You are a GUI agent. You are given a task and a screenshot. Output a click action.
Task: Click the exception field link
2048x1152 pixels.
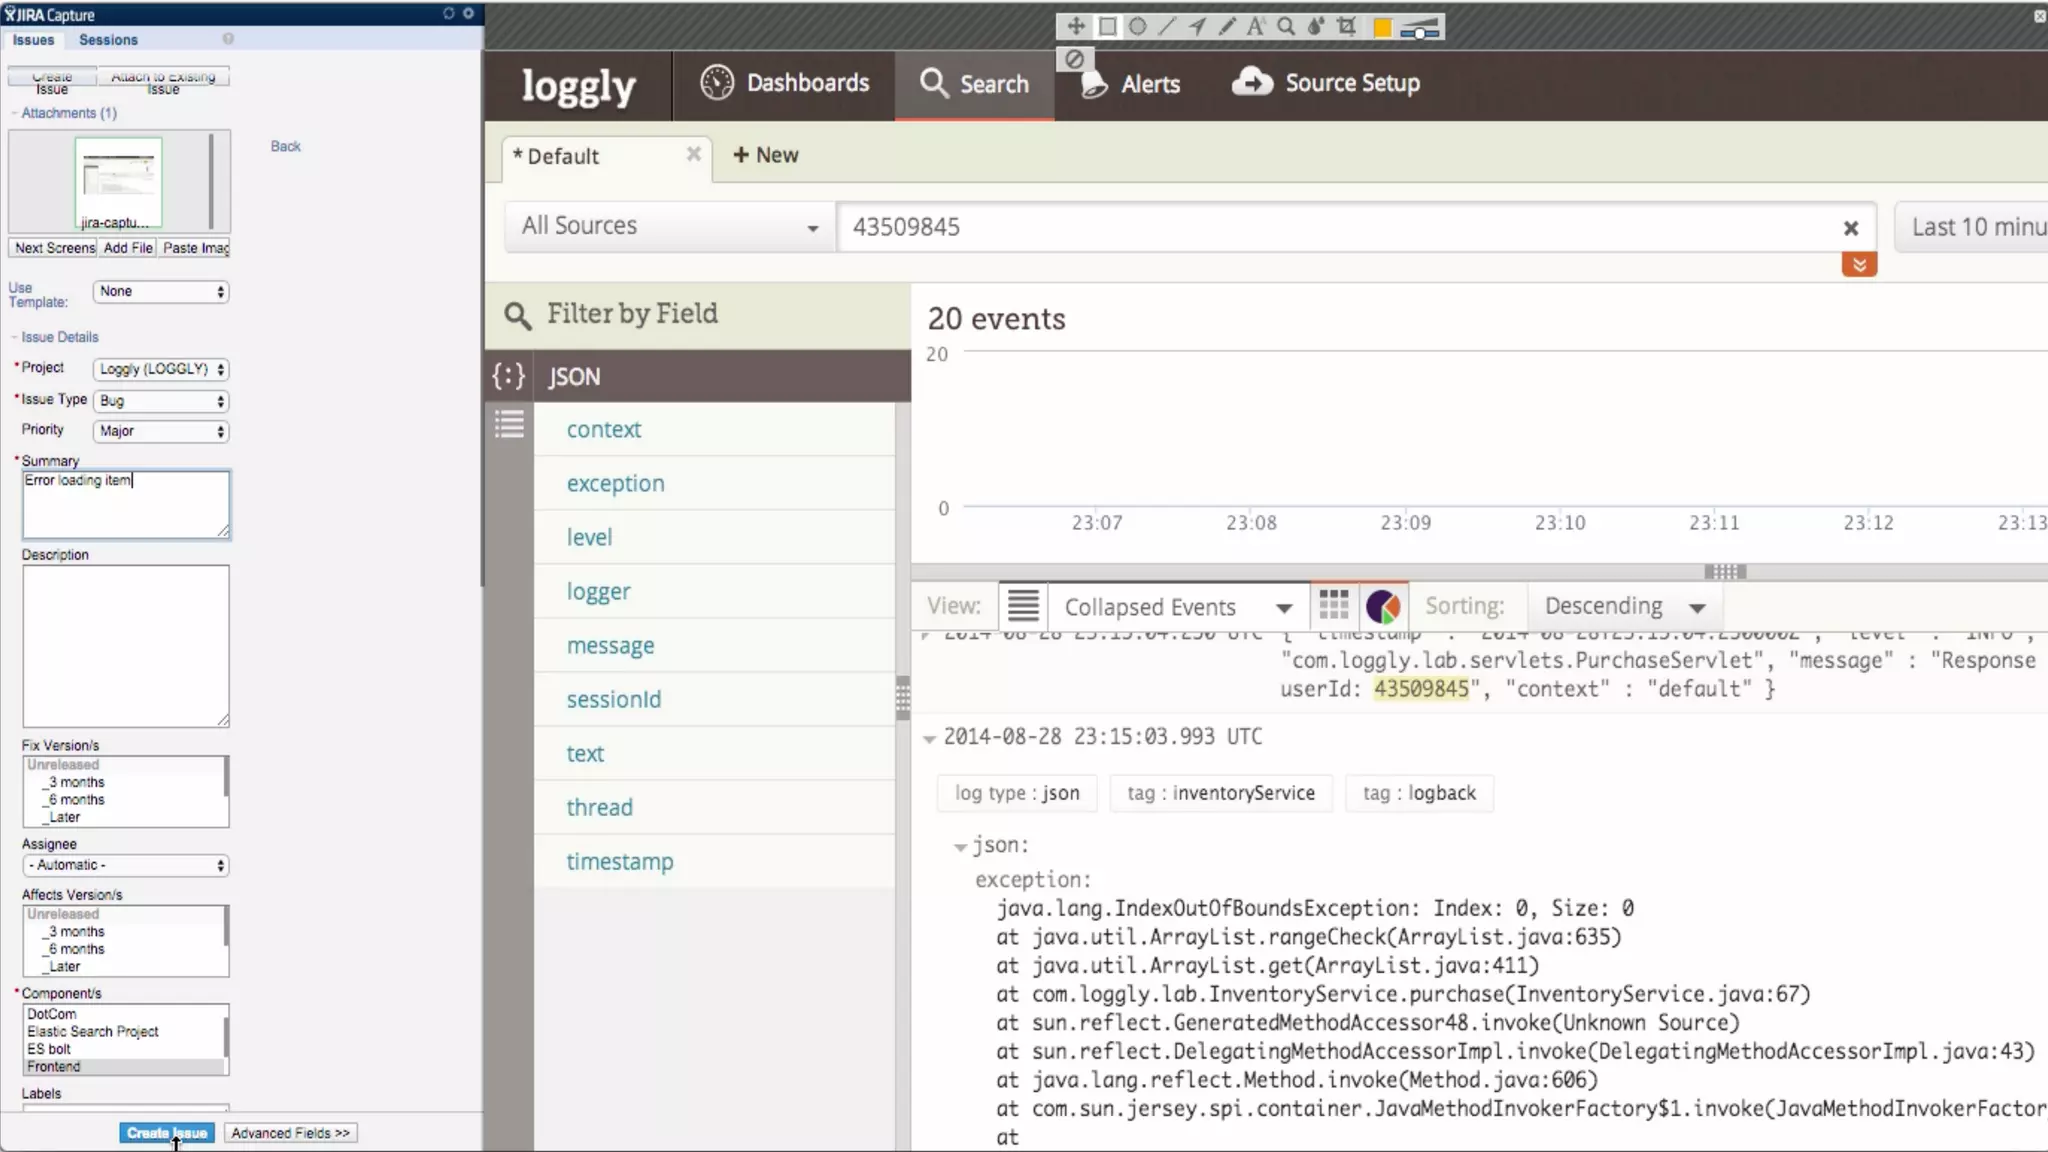point(615,484)
